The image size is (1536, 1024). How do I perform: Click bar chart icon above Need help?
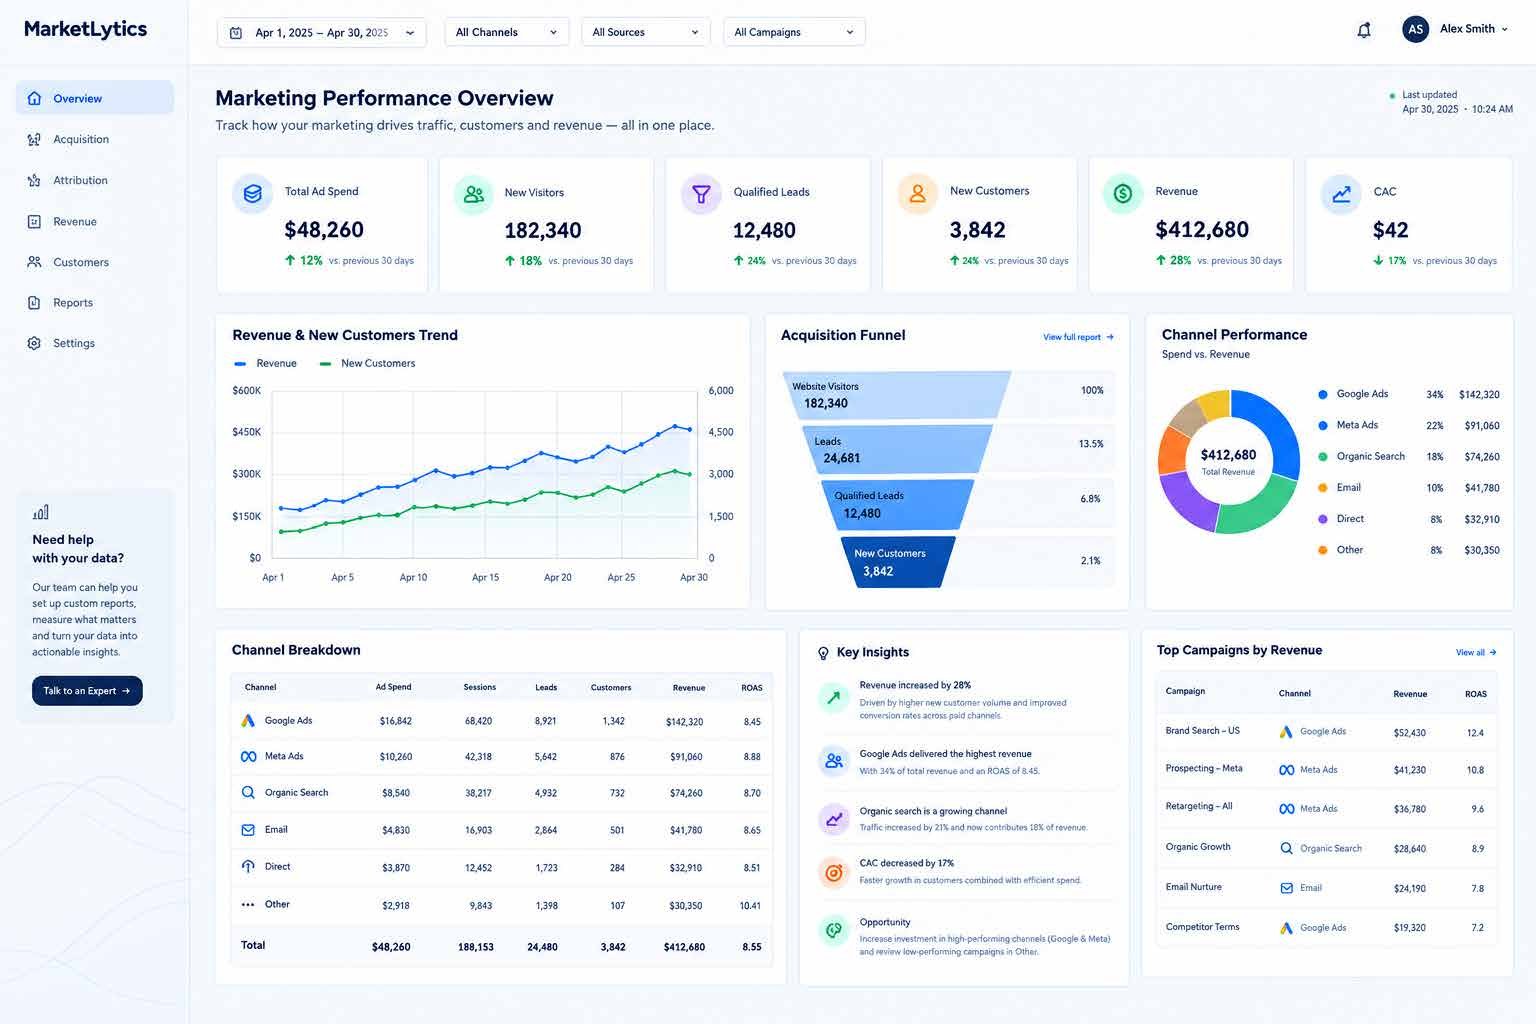pyautogui.click(x=41, y=512)
